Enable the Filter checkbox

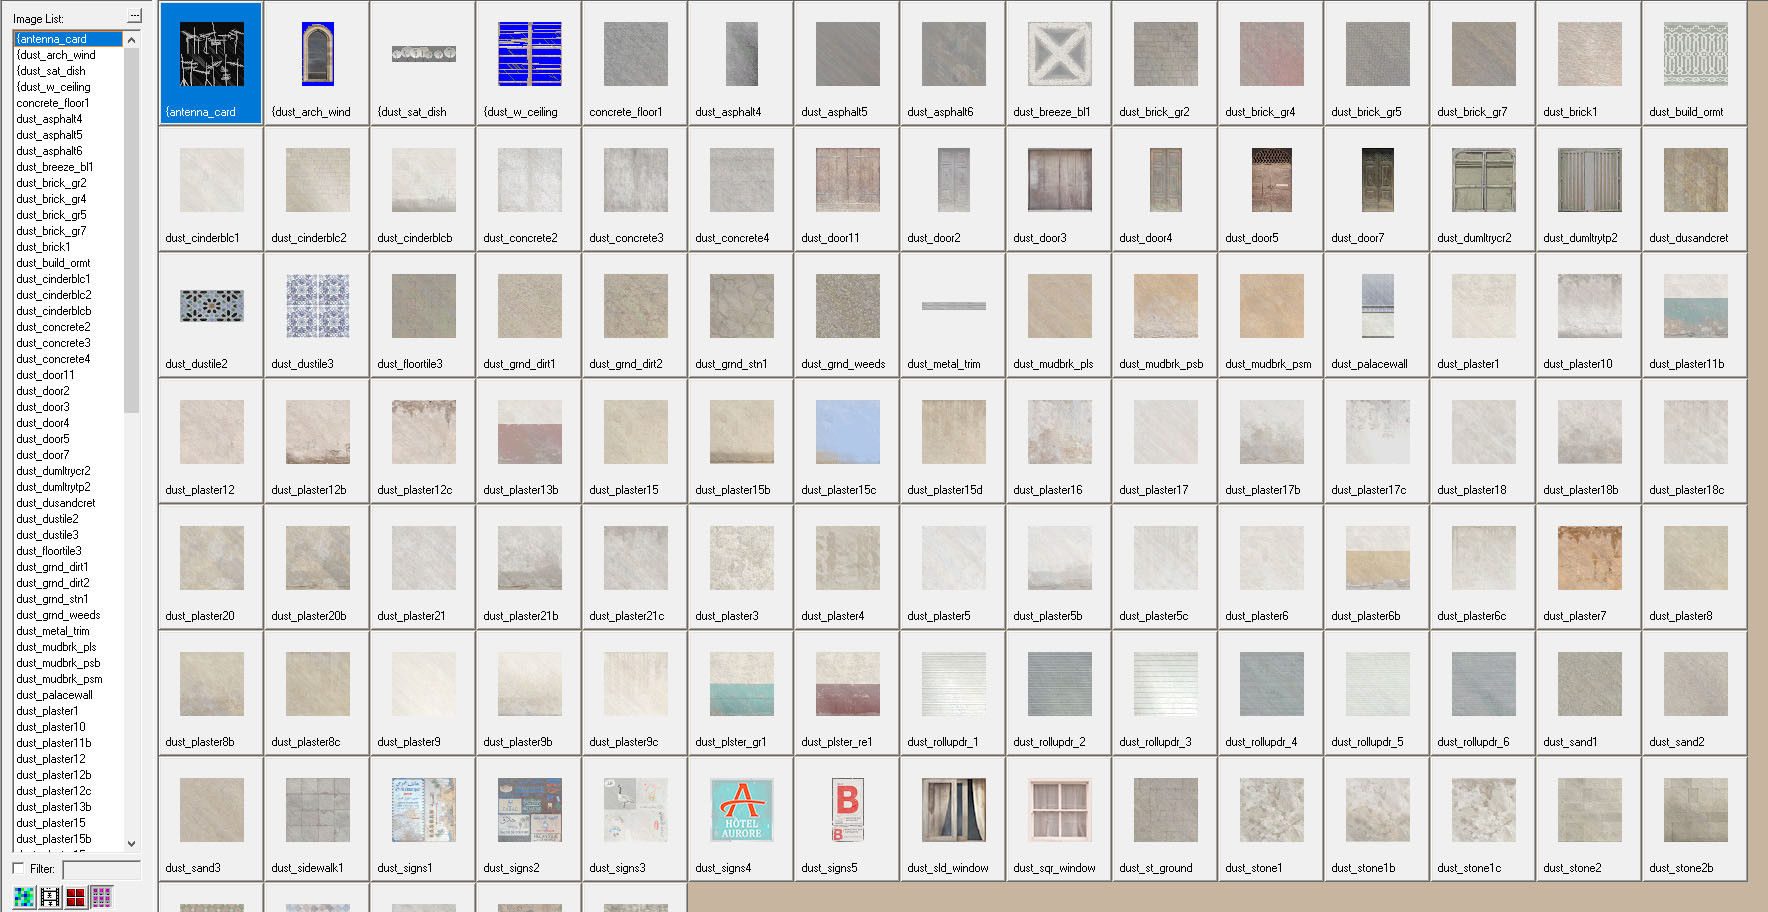click(17, 868)
